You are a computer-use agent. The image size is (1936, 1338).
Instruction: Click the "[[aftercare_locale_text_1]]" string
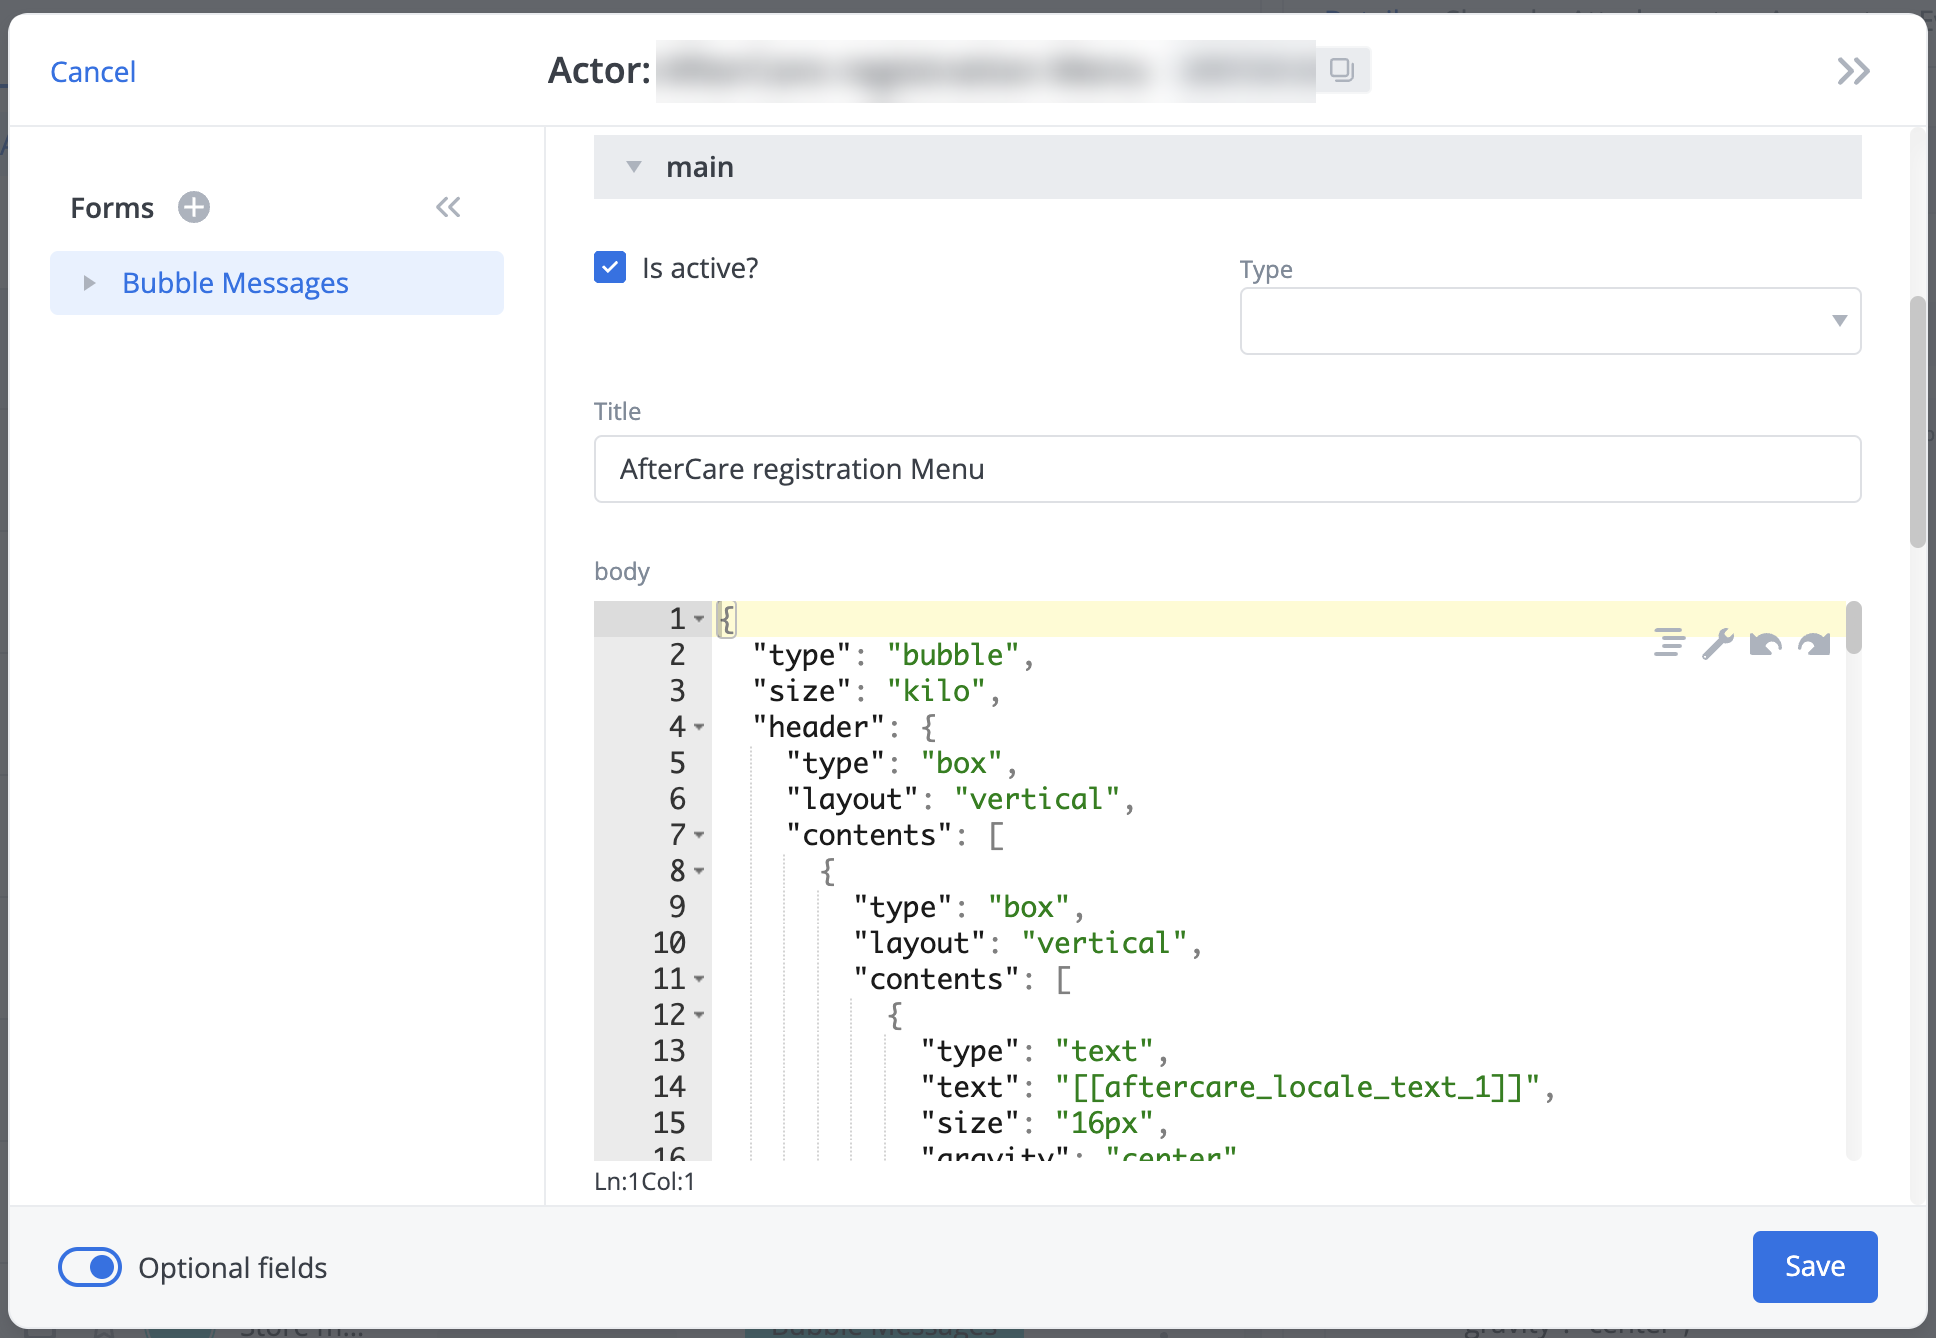click(x=1297, y=1087)
